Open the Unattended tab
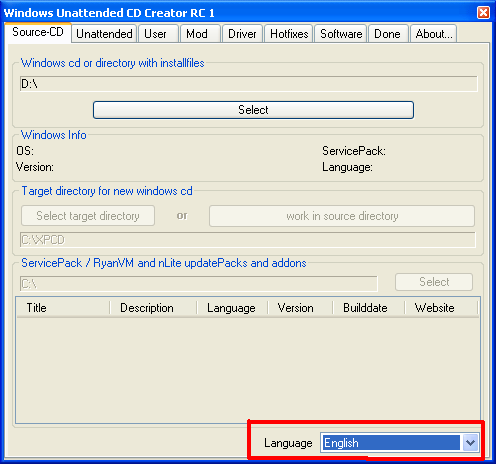The height and width of the screenshot is (464, 496). [104, 34]
